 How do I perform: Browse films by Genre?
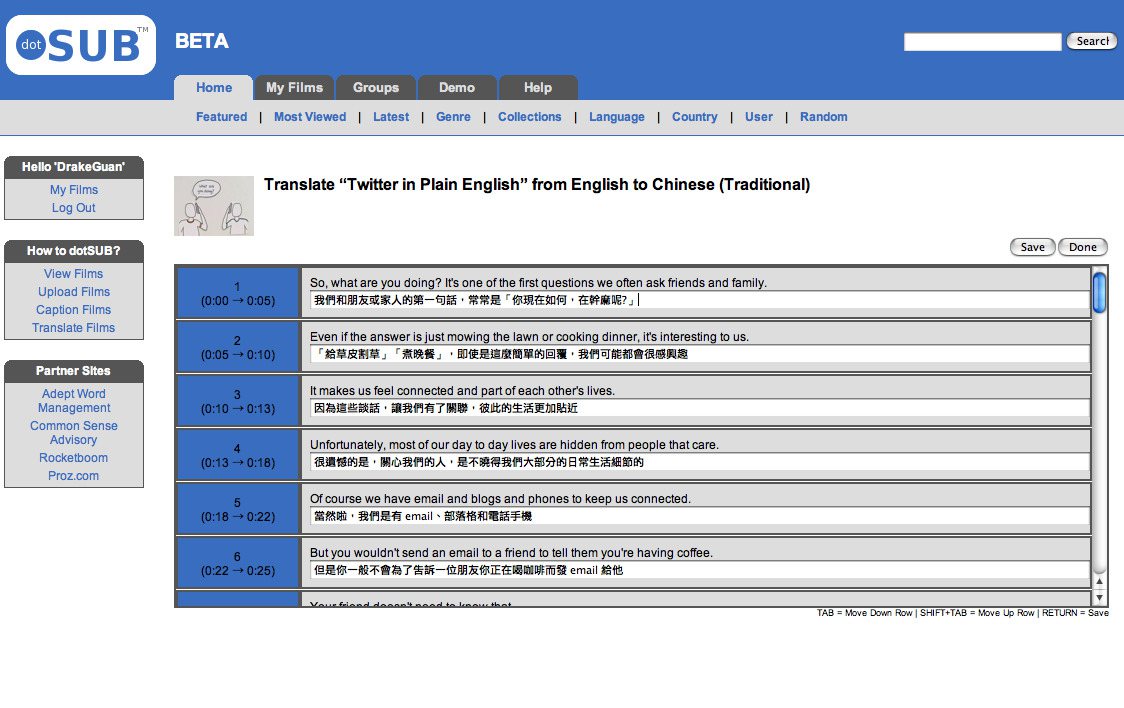[x=453, y=117]
